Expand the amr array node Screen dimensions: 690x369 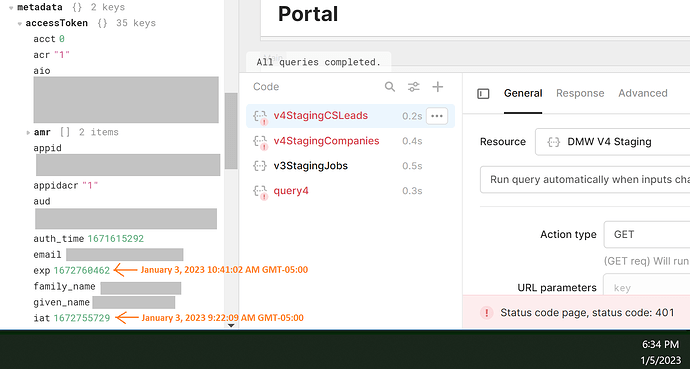(x=28, y=132)
